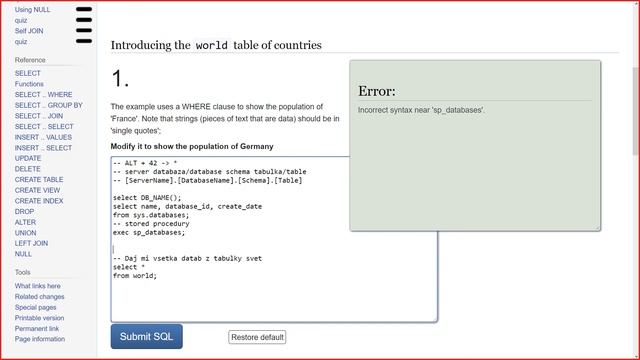Screen dimensions: 640x360
Task: Click the 'from world;' line in editor
Action: pos(135,276)
